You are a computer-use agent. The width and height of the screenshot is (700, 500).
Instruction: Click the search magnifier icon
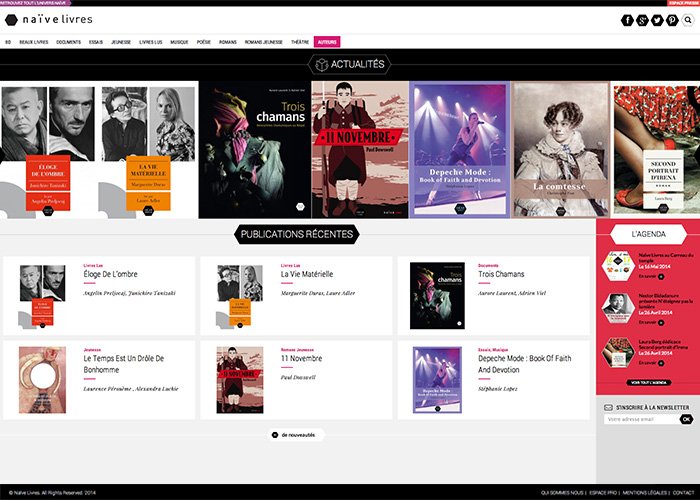click(x=688, y=20)
